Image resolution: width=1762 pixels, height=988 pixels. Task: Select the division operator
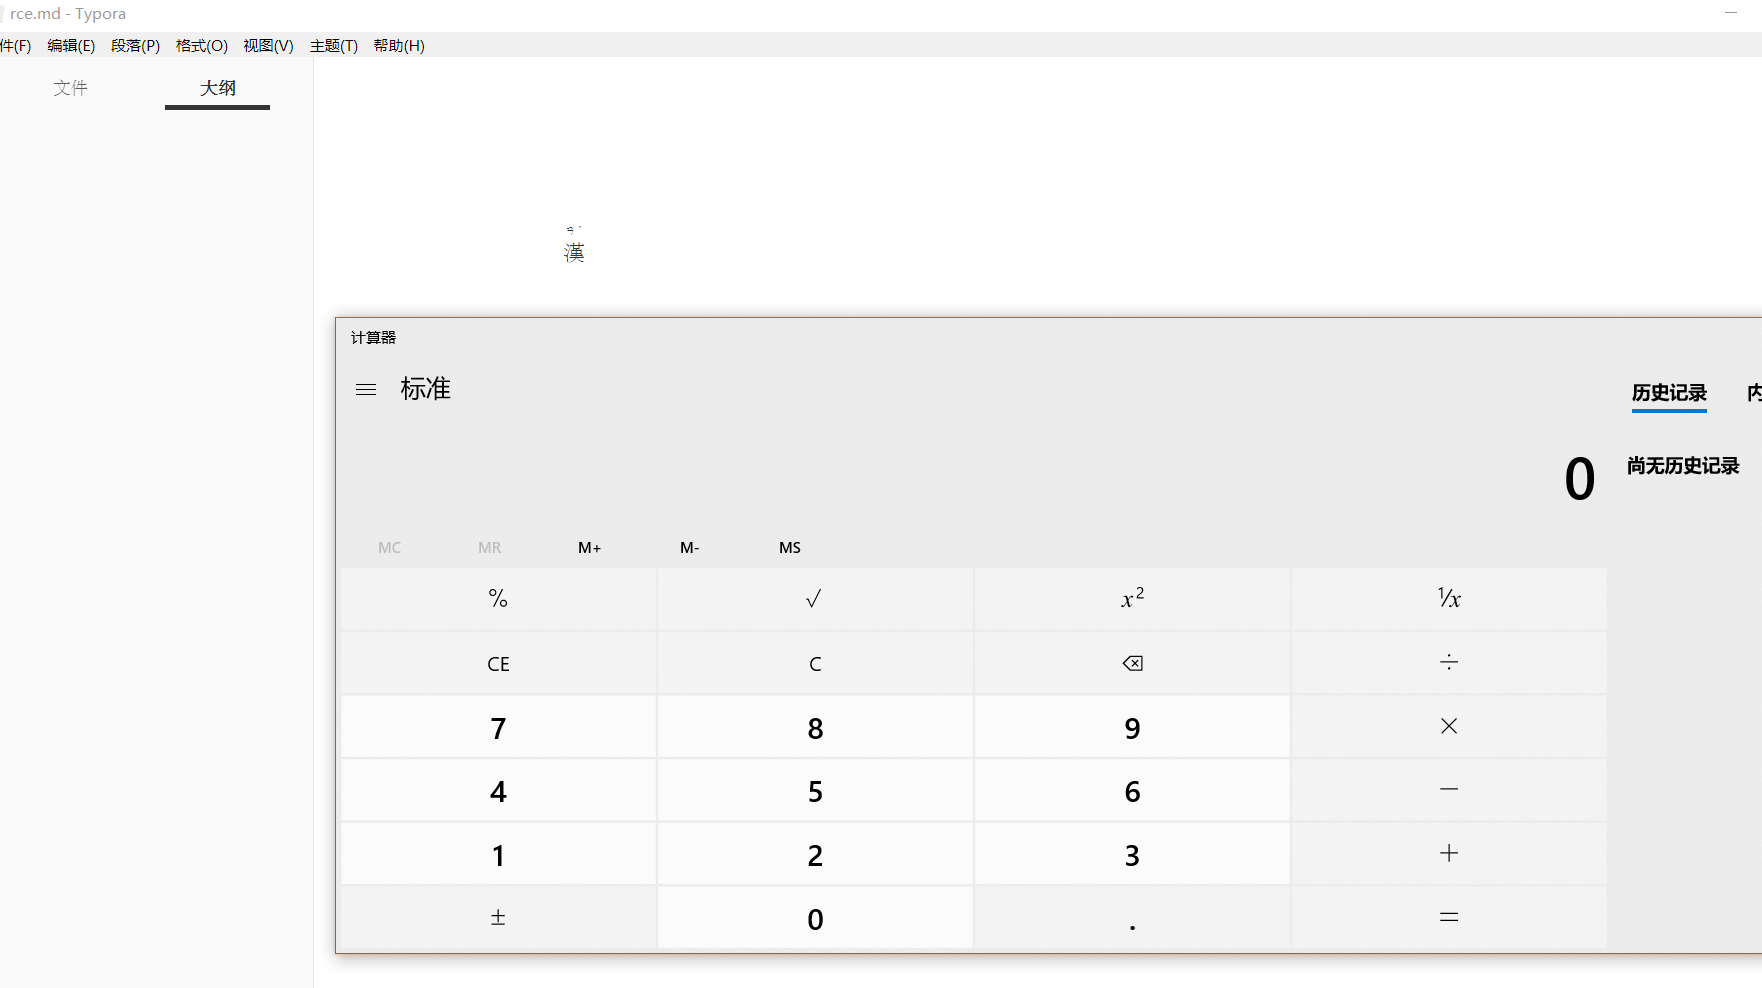pyautogui.click(x=1448, y=662)
